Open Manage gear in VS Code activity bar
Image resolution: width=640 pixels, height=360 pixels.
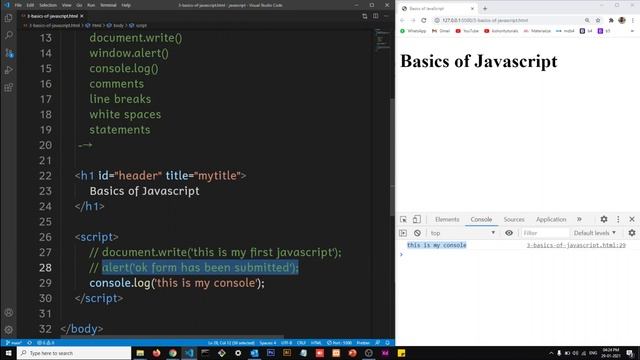pos(9,329)
